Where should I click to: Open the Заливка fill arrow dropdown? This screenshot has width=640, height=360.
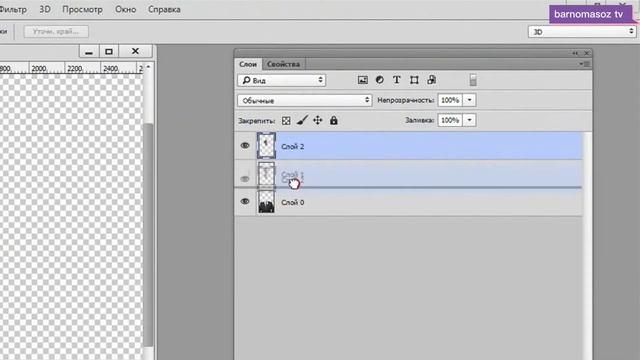[x=469, y=120]
